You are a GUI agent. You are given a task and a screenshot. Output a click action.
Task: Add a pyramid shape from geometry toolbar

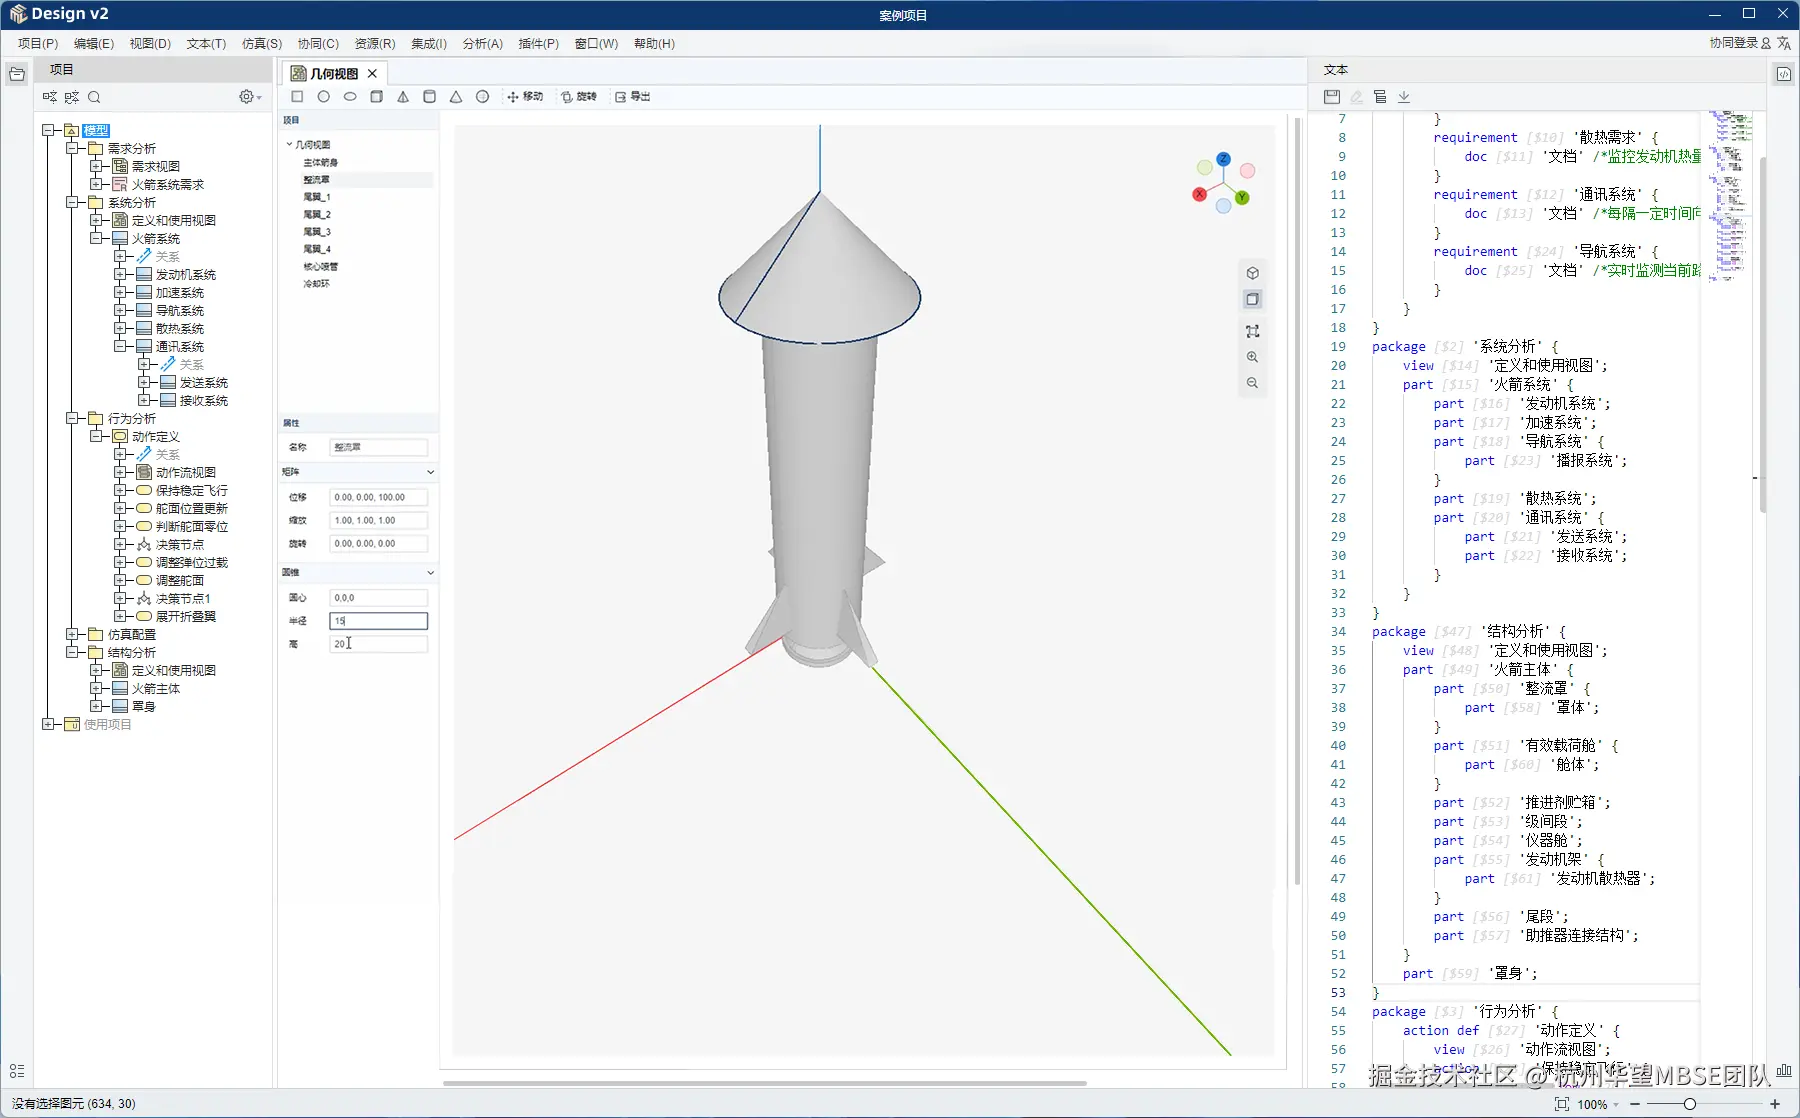point(403,97)
